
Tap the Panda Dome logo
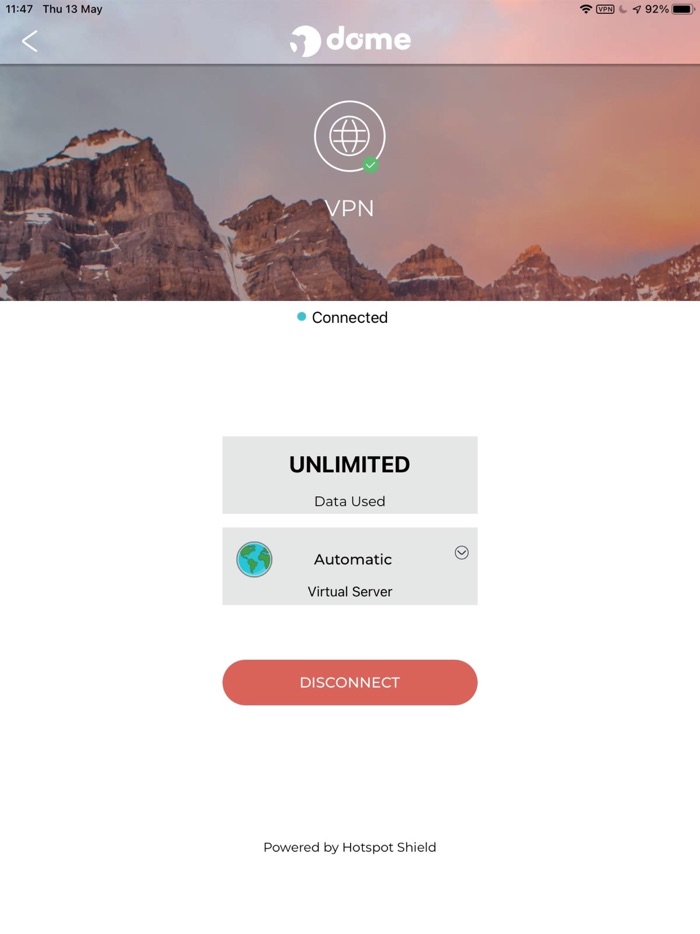350,41
